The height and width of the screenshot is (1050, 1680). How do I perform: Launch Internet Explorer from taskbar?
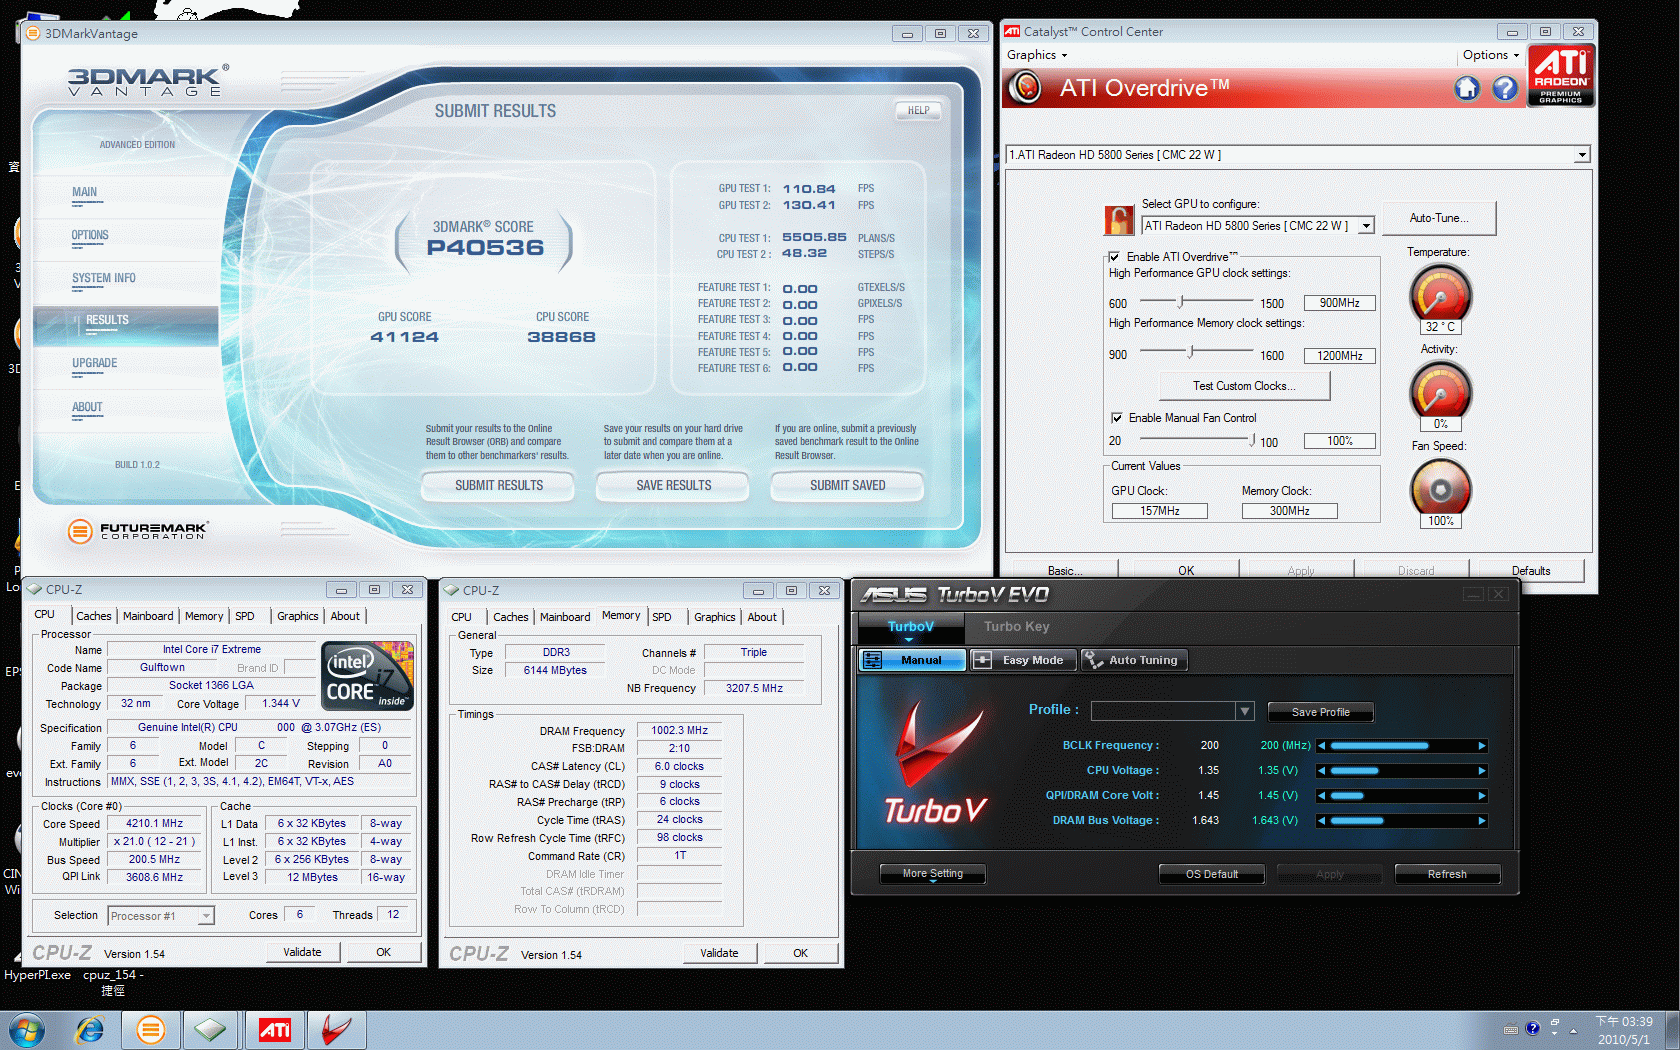click(90, 1030)
